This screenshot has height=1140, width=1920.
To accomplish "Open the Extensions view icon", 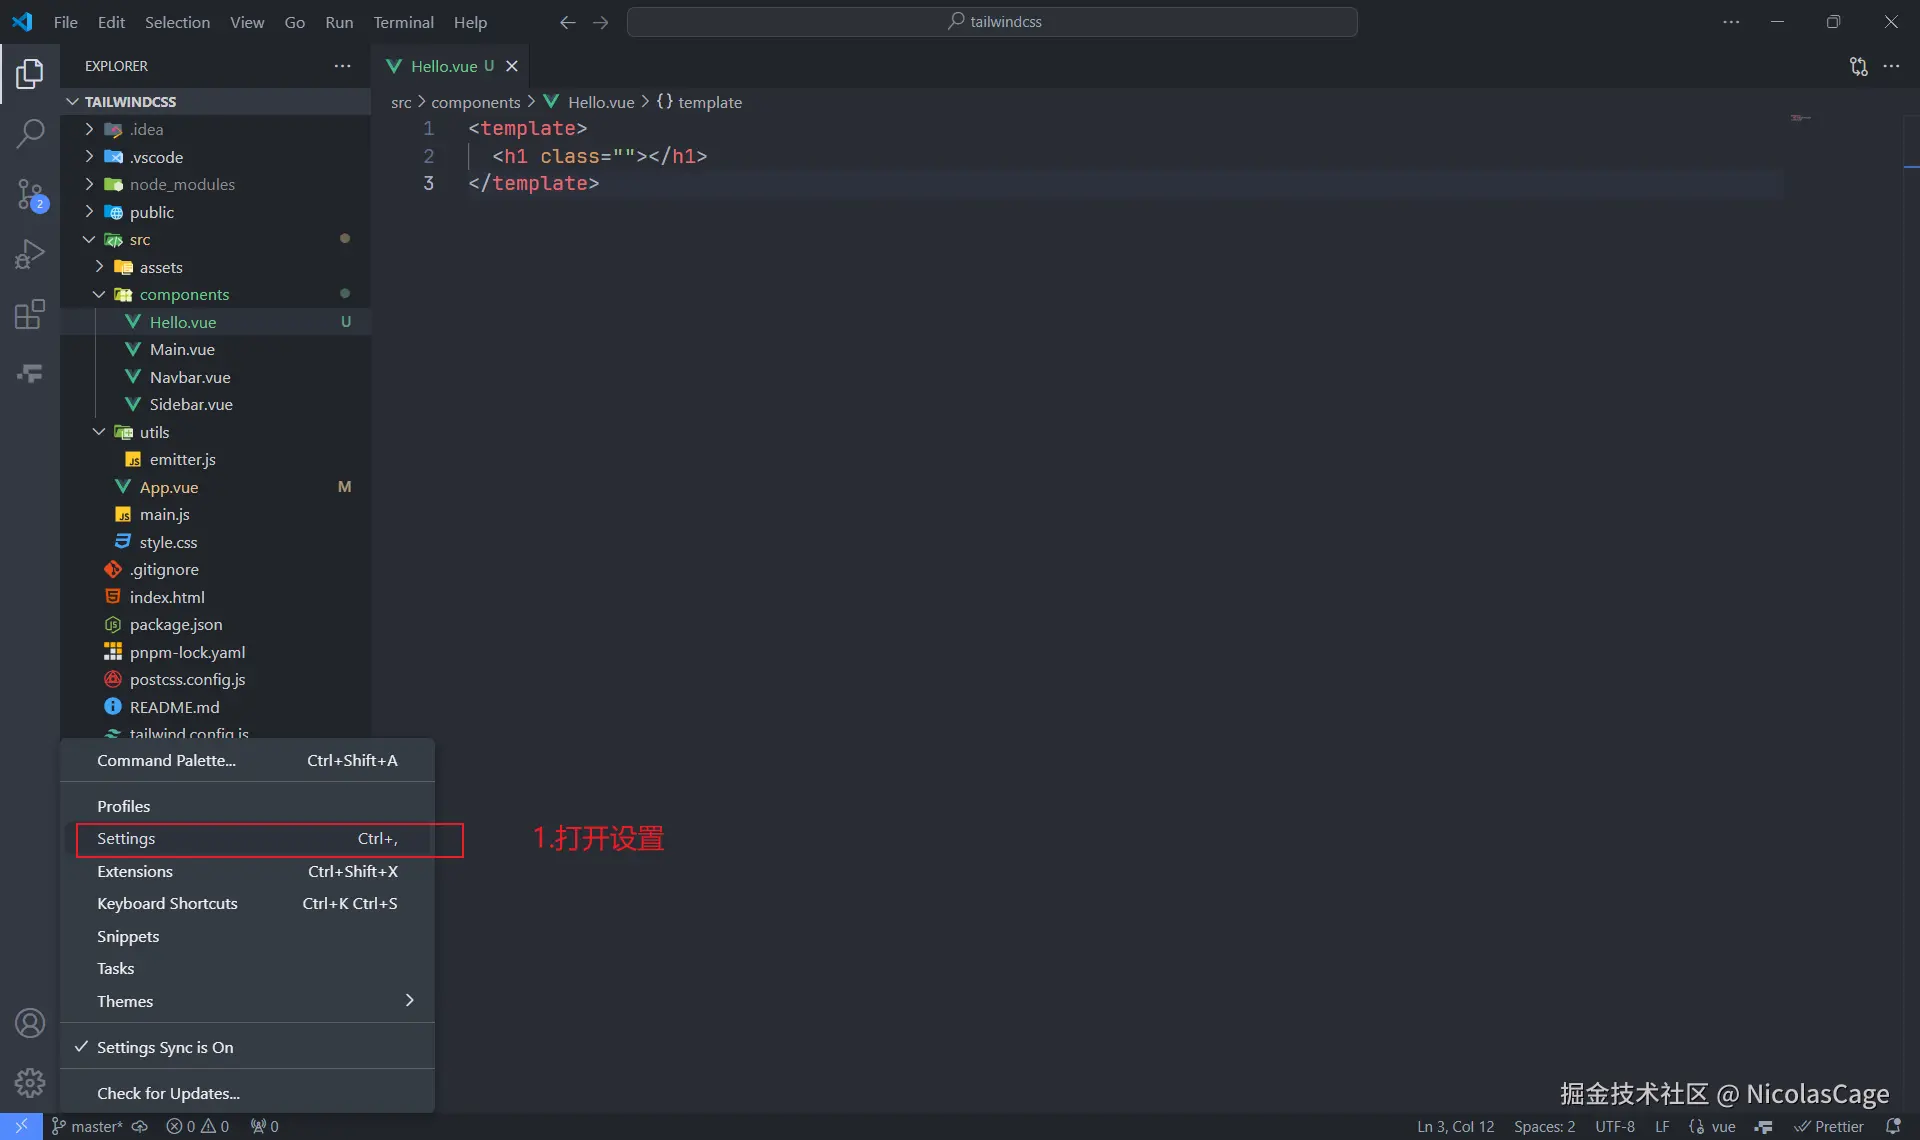I will tap(30, 314).
